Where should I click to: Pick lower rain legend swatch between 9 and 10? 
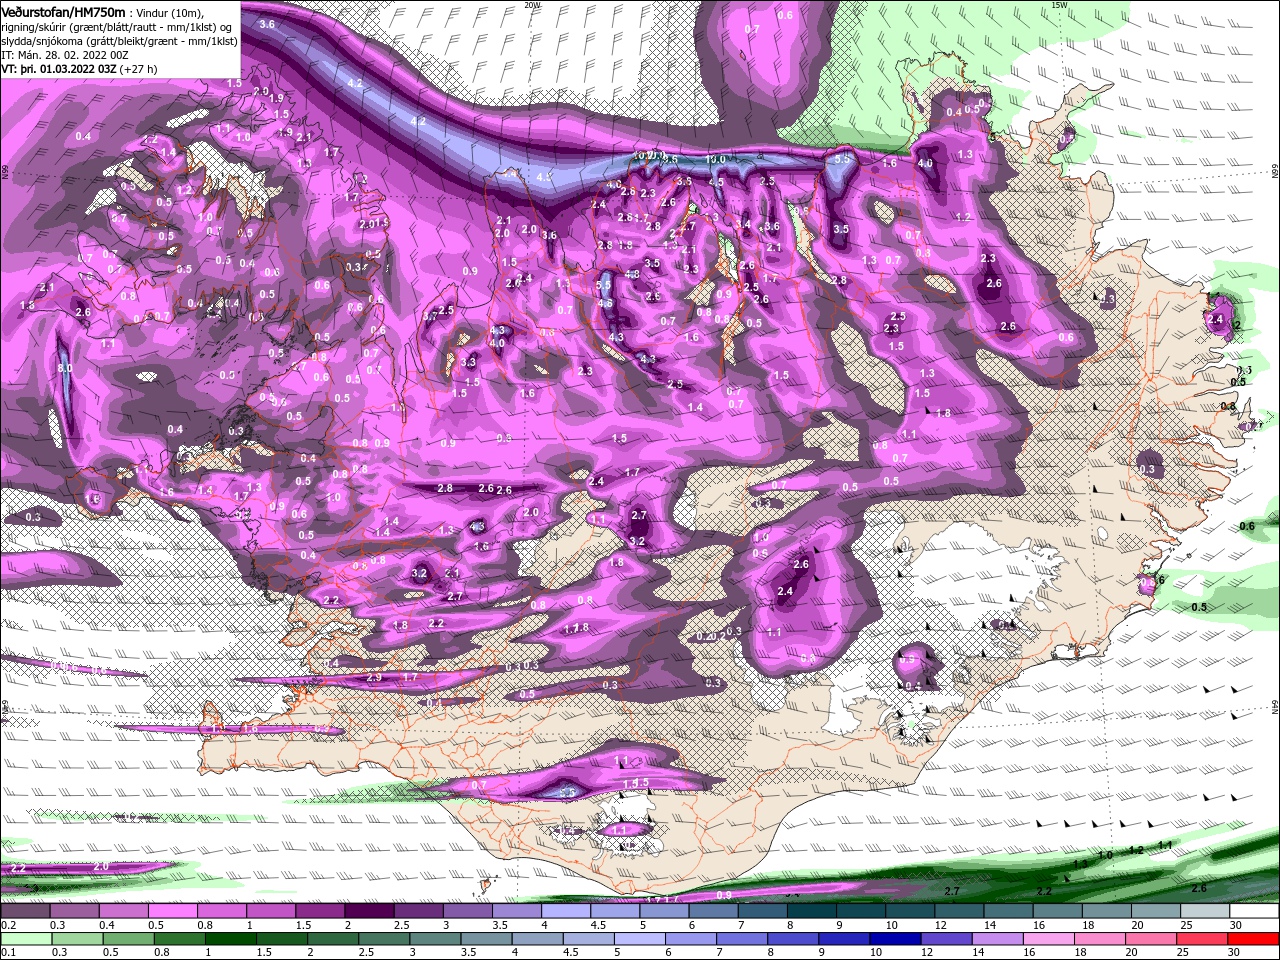(x=844, y=939)
